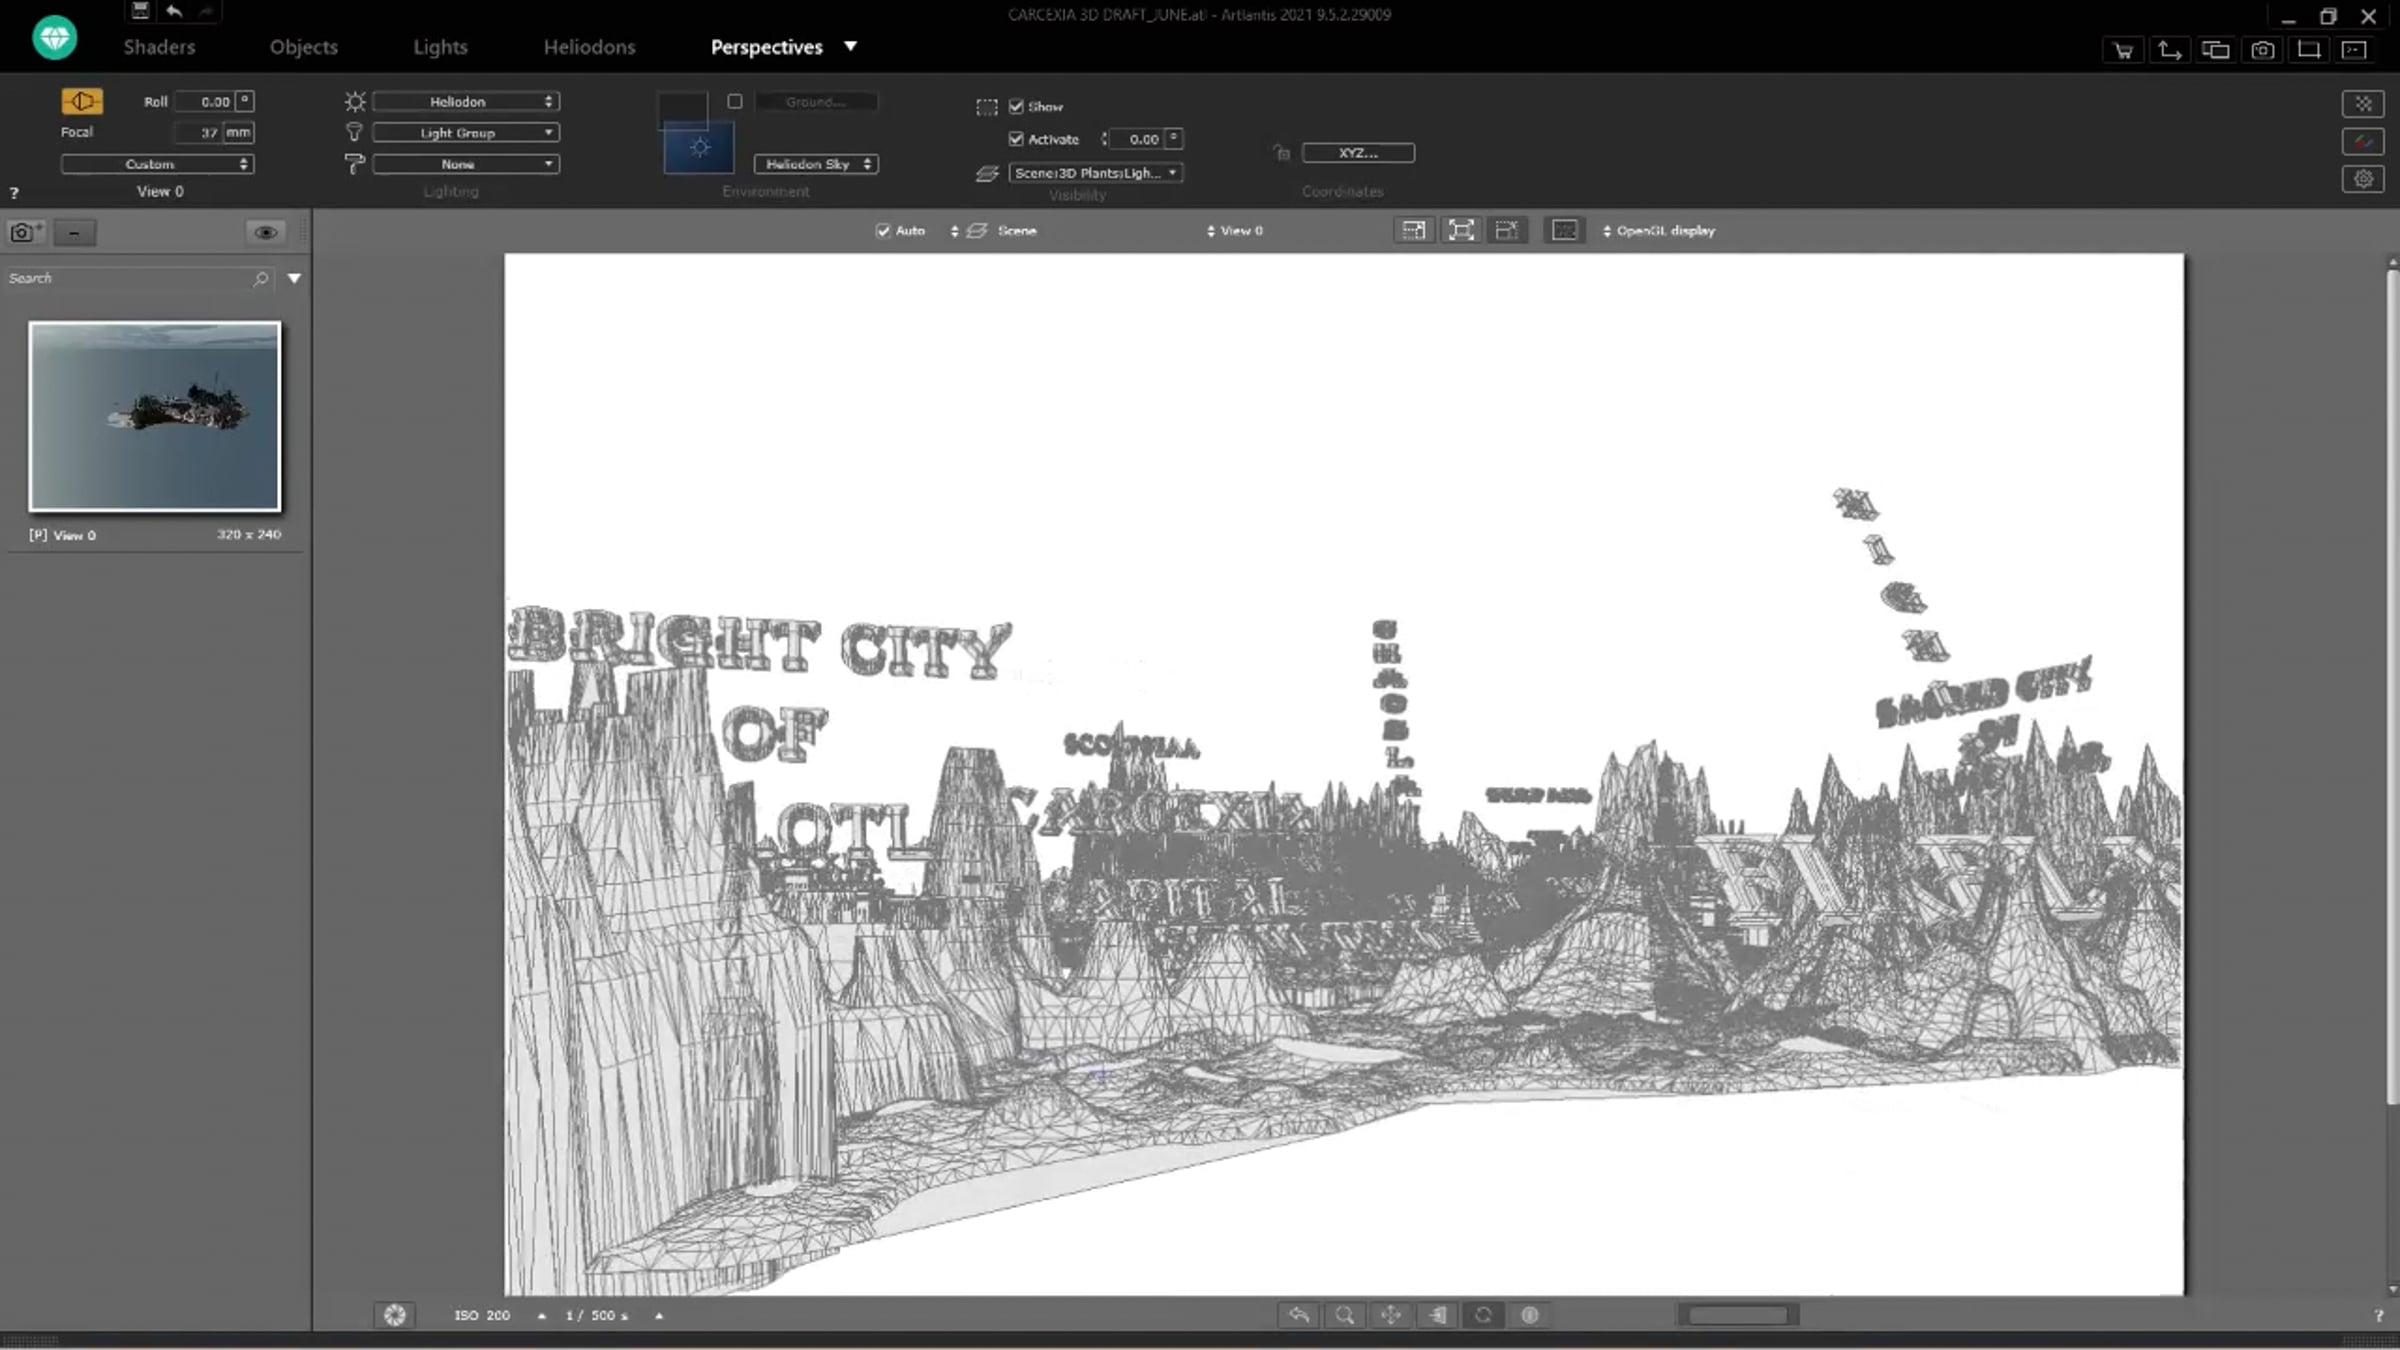
Task: Toggle the Activate checkbox
Action: click(x=1016, y=139)
